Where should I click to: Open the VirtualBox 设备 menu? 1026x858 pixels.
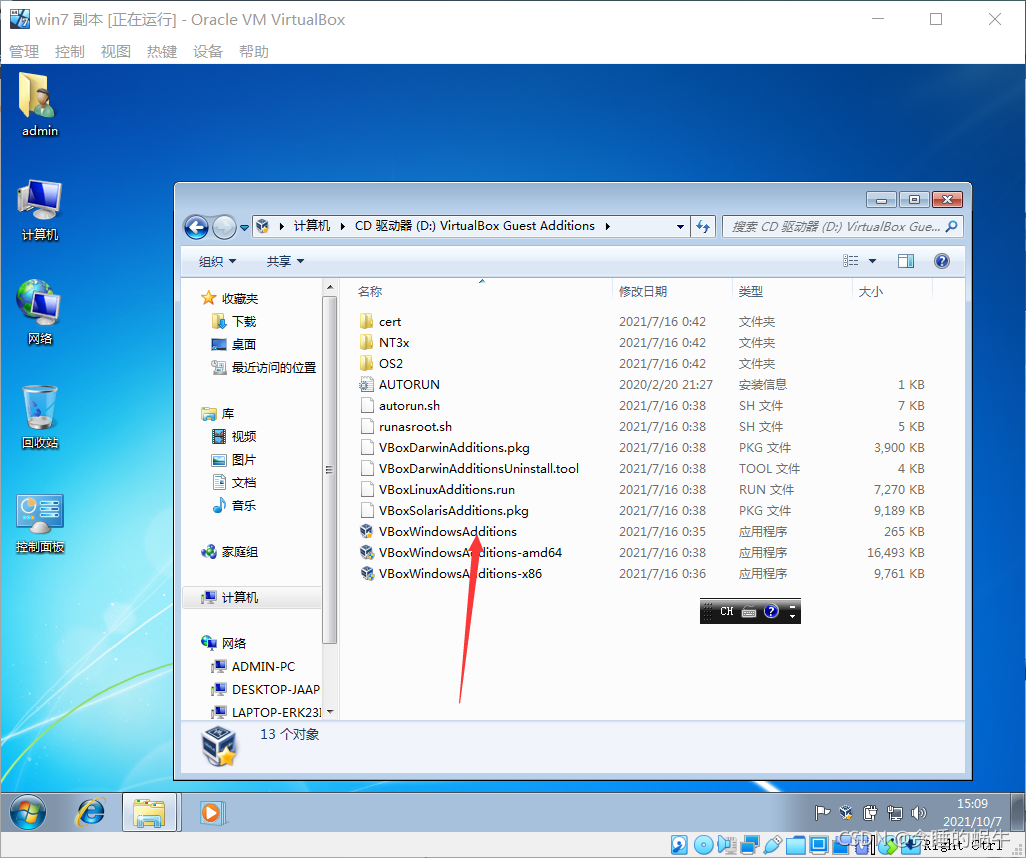pyautogui.click(x=207, y=52)
